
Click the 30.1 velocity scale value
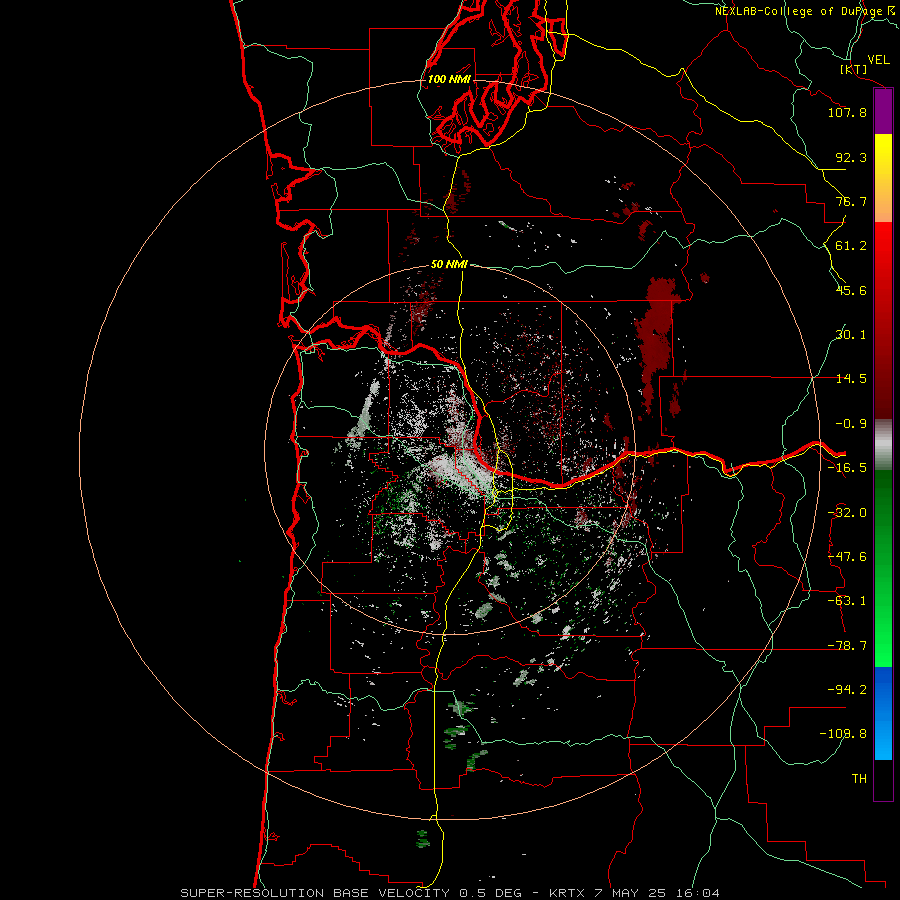(x=851, y=335)
